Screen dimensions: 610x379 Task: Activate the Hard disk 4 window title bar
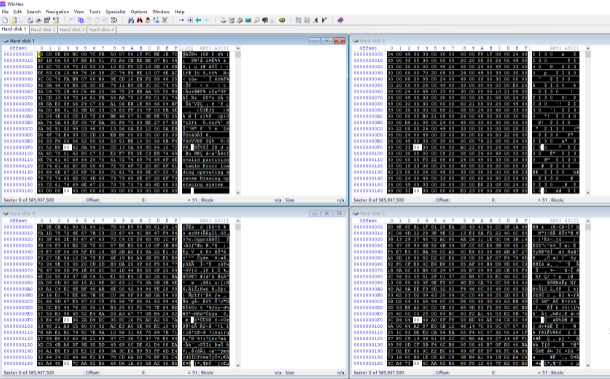156,213
